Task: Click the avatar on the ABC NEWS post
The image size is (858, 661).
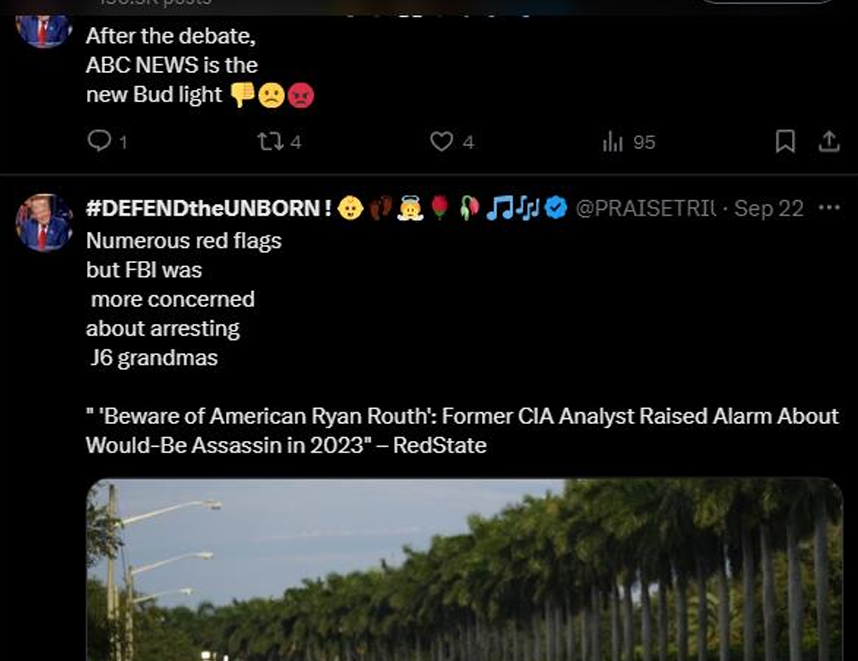Action: coord(44,32)
